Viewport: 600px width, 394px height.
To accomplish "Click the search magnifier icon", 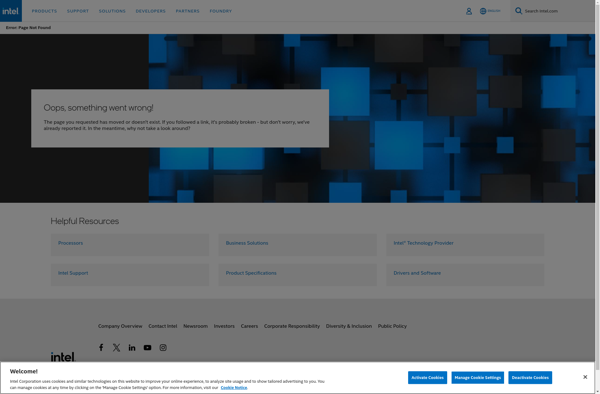I will pyautogui.click(x=518, y=11).
